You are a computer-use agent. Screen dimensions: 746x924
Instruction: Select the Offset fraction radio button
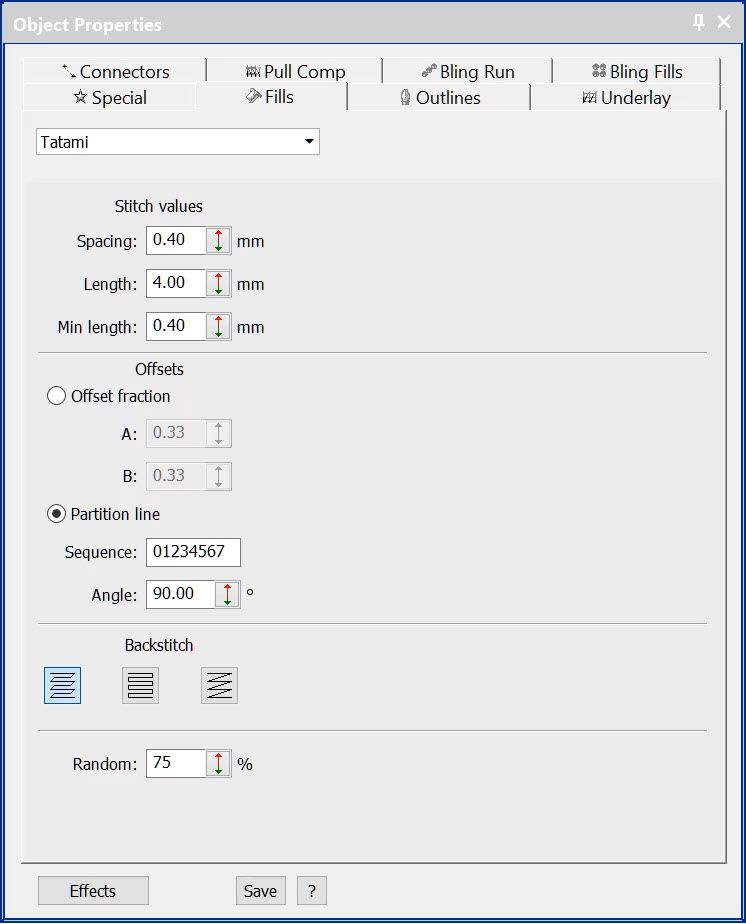pyautogui.click(x=57, y=396)
